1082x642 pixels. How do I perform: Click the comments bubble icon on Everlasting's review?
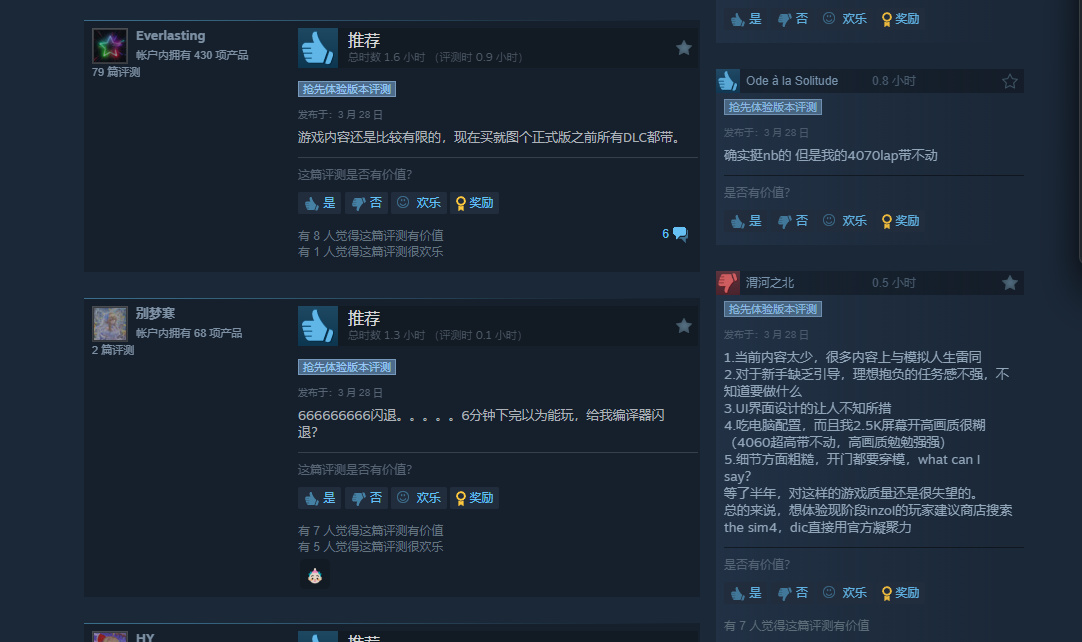[680, 234]
